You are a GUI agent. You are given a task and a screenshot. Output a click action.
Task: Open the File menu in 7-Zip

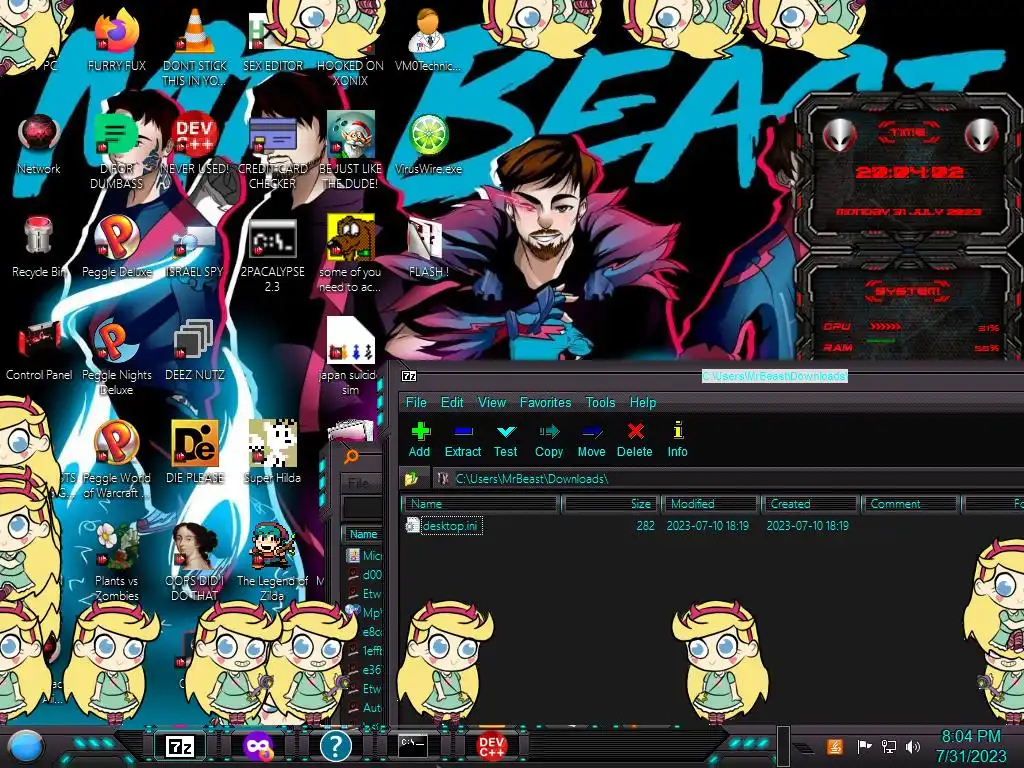pos(416,402)
